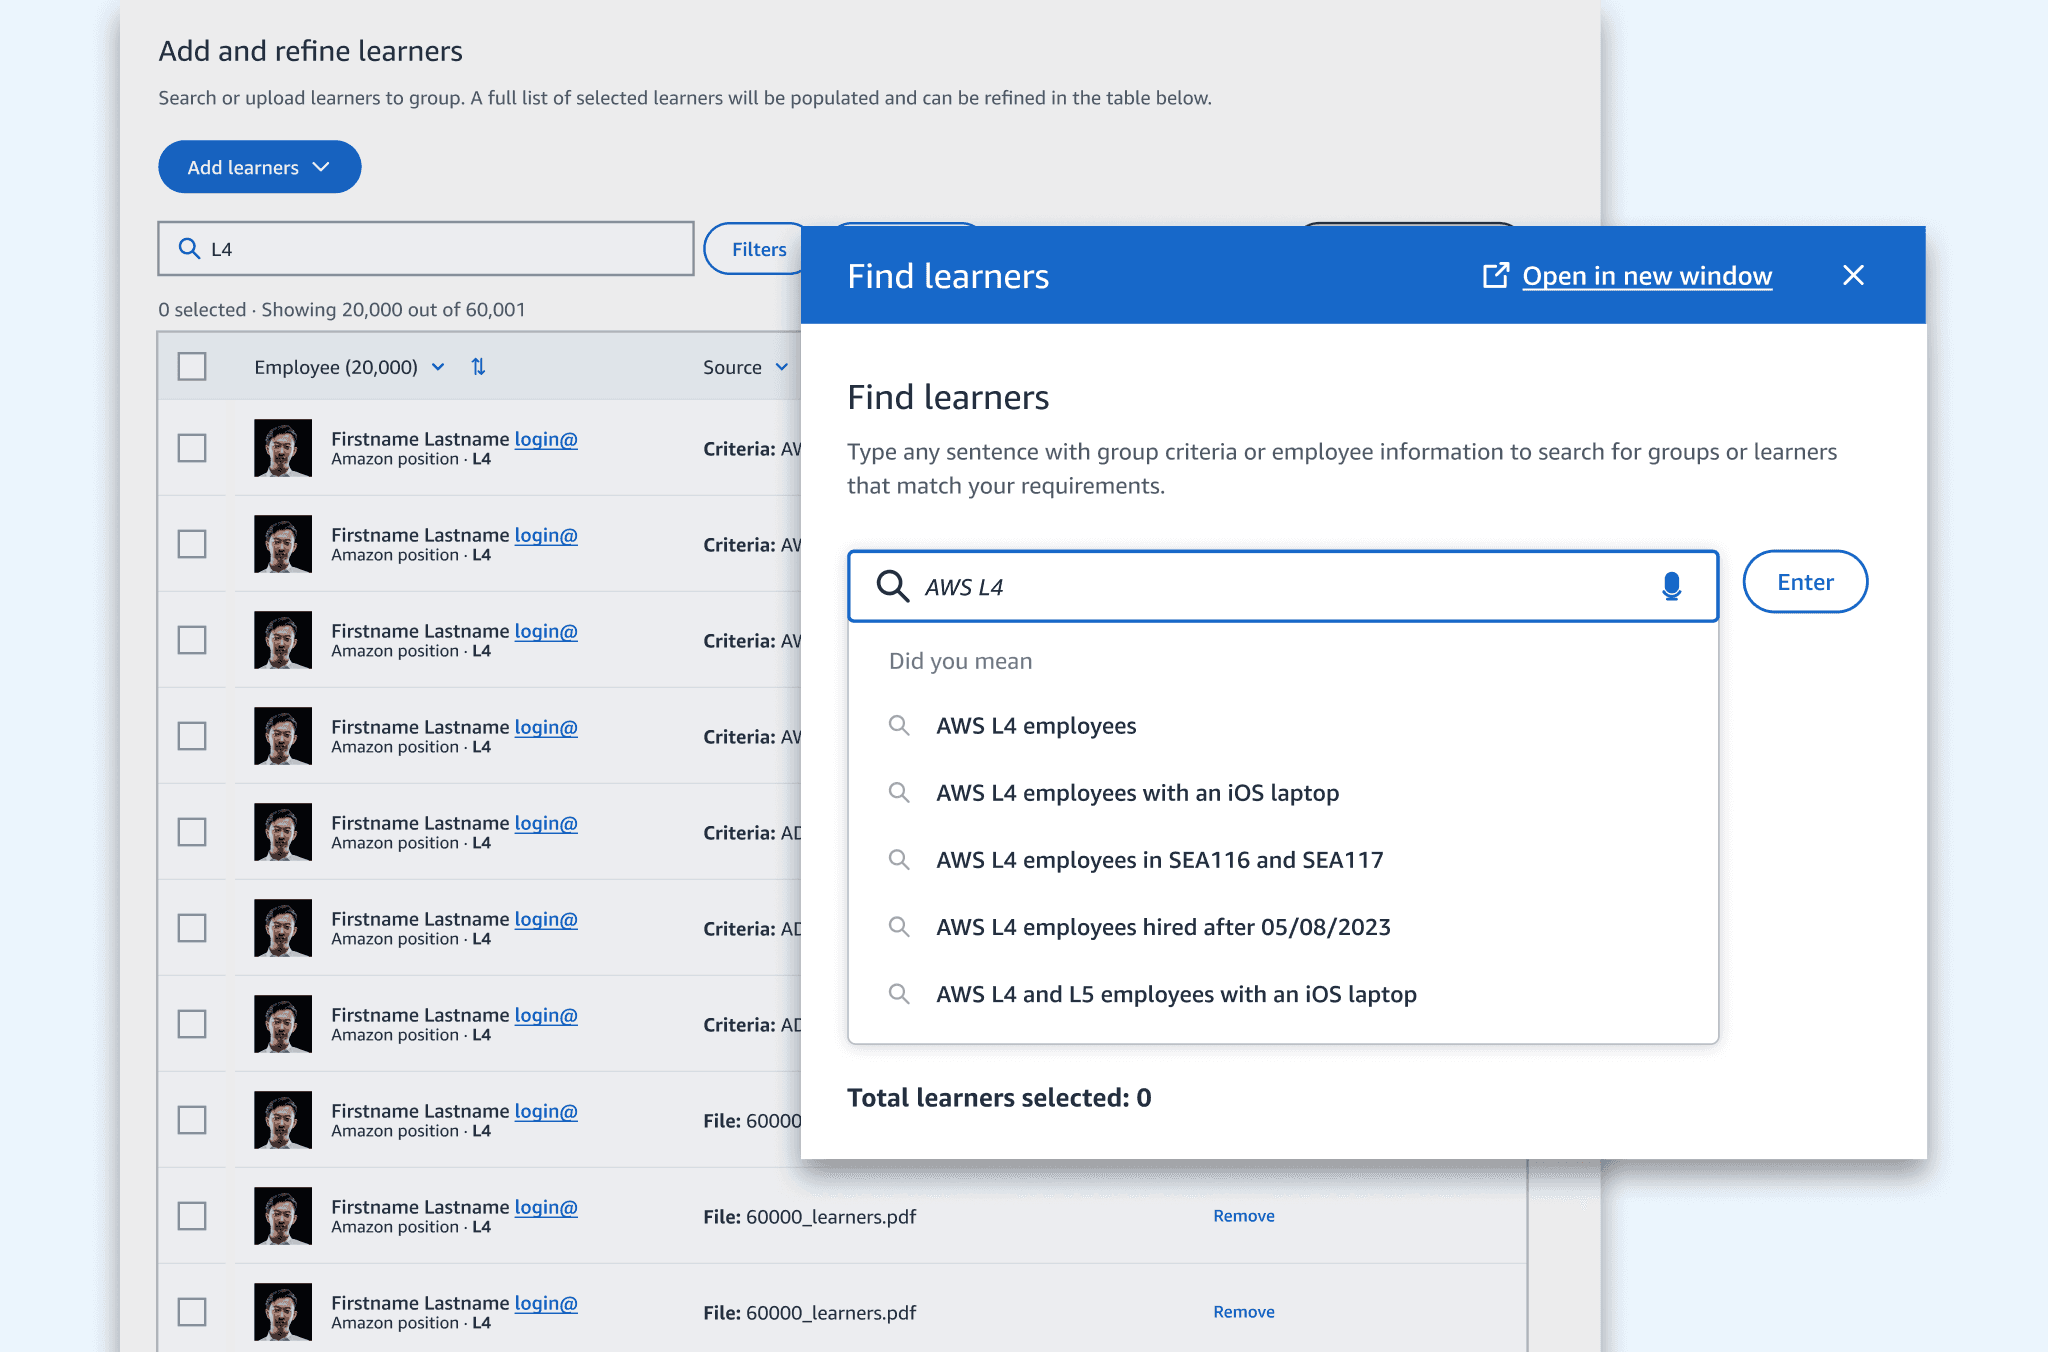The height and width of the screenshot is (1352, 2048).
Task: Expand the Source column dropdown
Action: pos(781,367)
